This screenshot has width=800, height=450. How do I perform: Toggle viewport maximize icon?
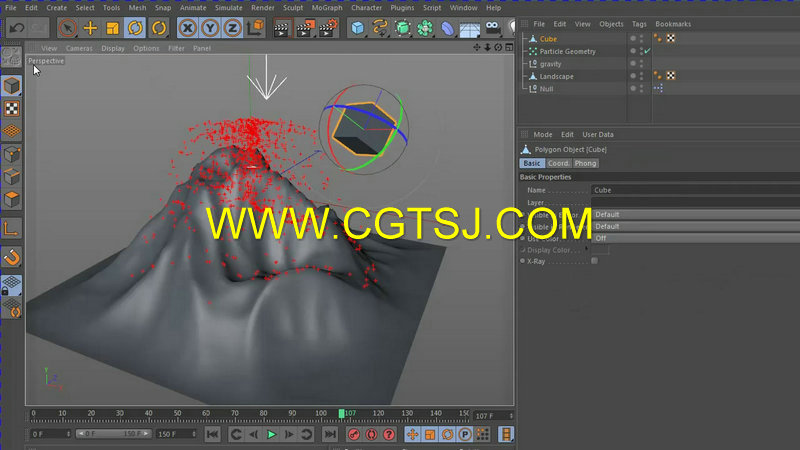(509, 47)
